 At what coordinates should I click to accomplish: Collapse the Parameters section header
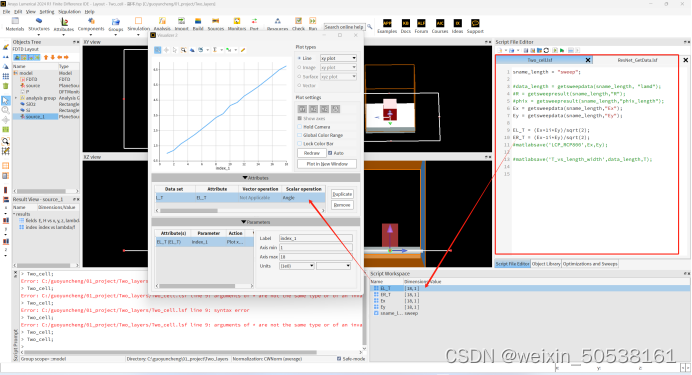pos(256,222)
